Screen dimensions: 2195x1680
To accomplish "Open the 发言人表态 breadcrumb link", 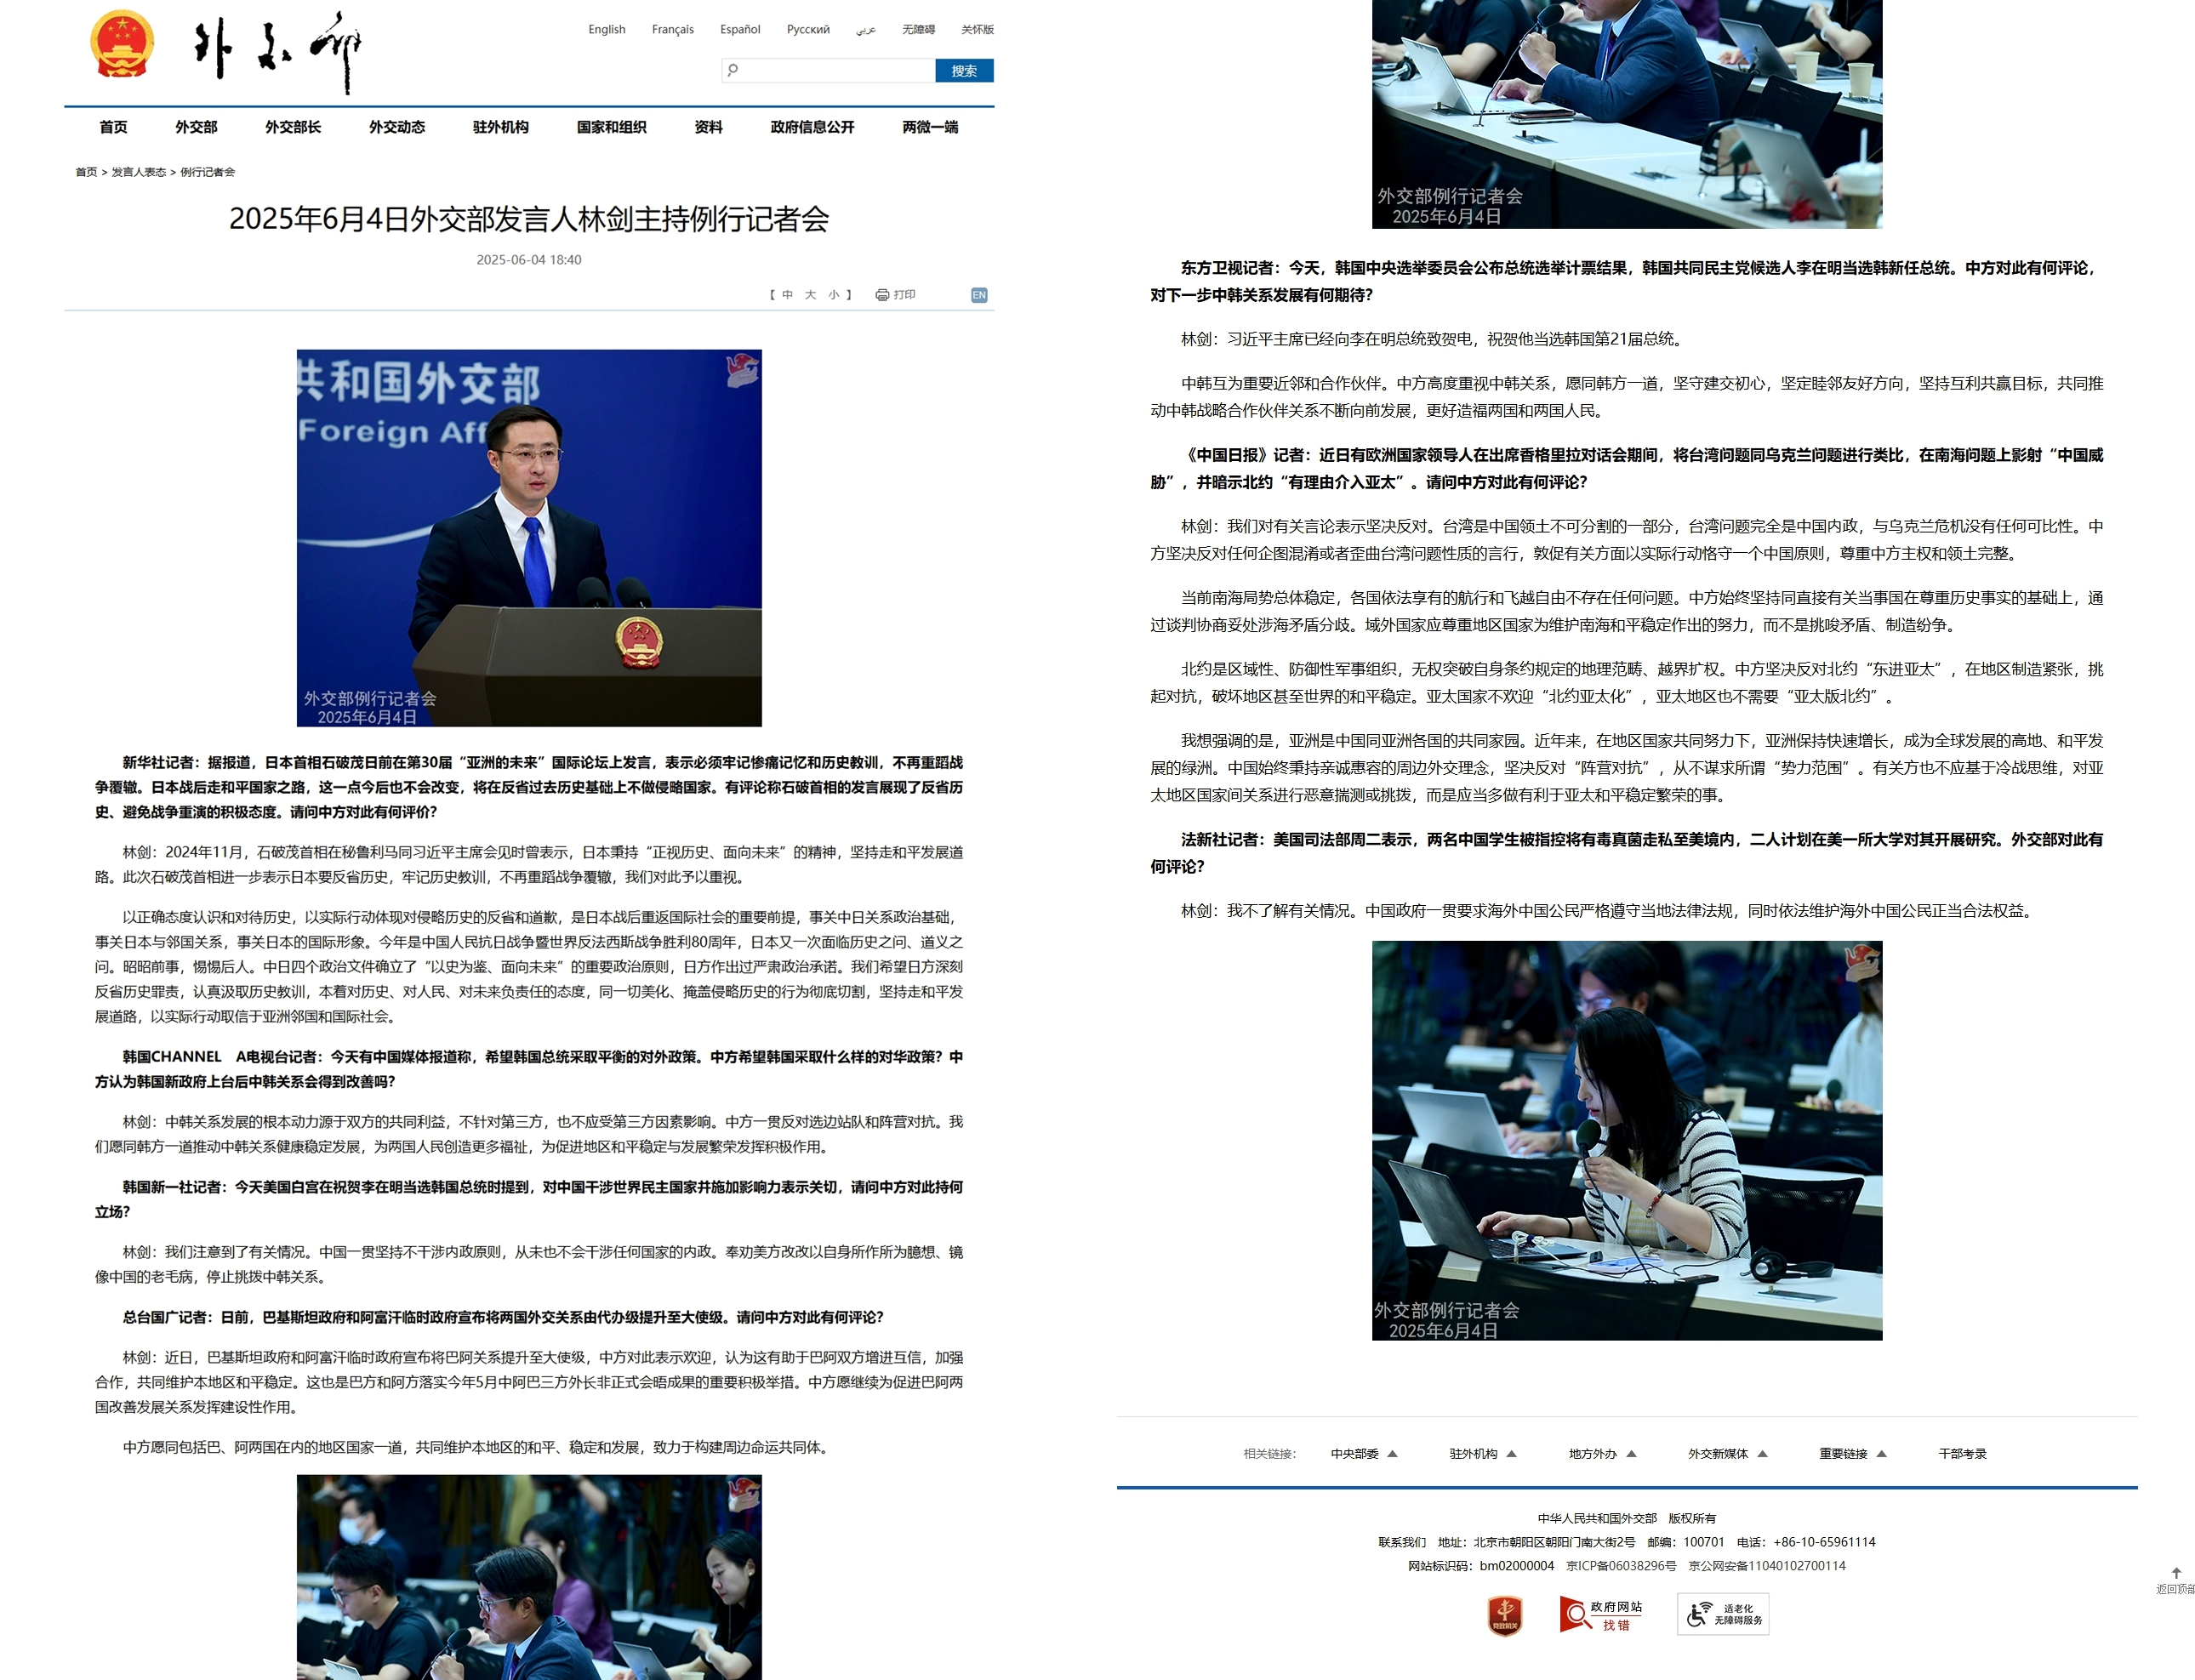I will pyautogui.click(x=138, y=172).
